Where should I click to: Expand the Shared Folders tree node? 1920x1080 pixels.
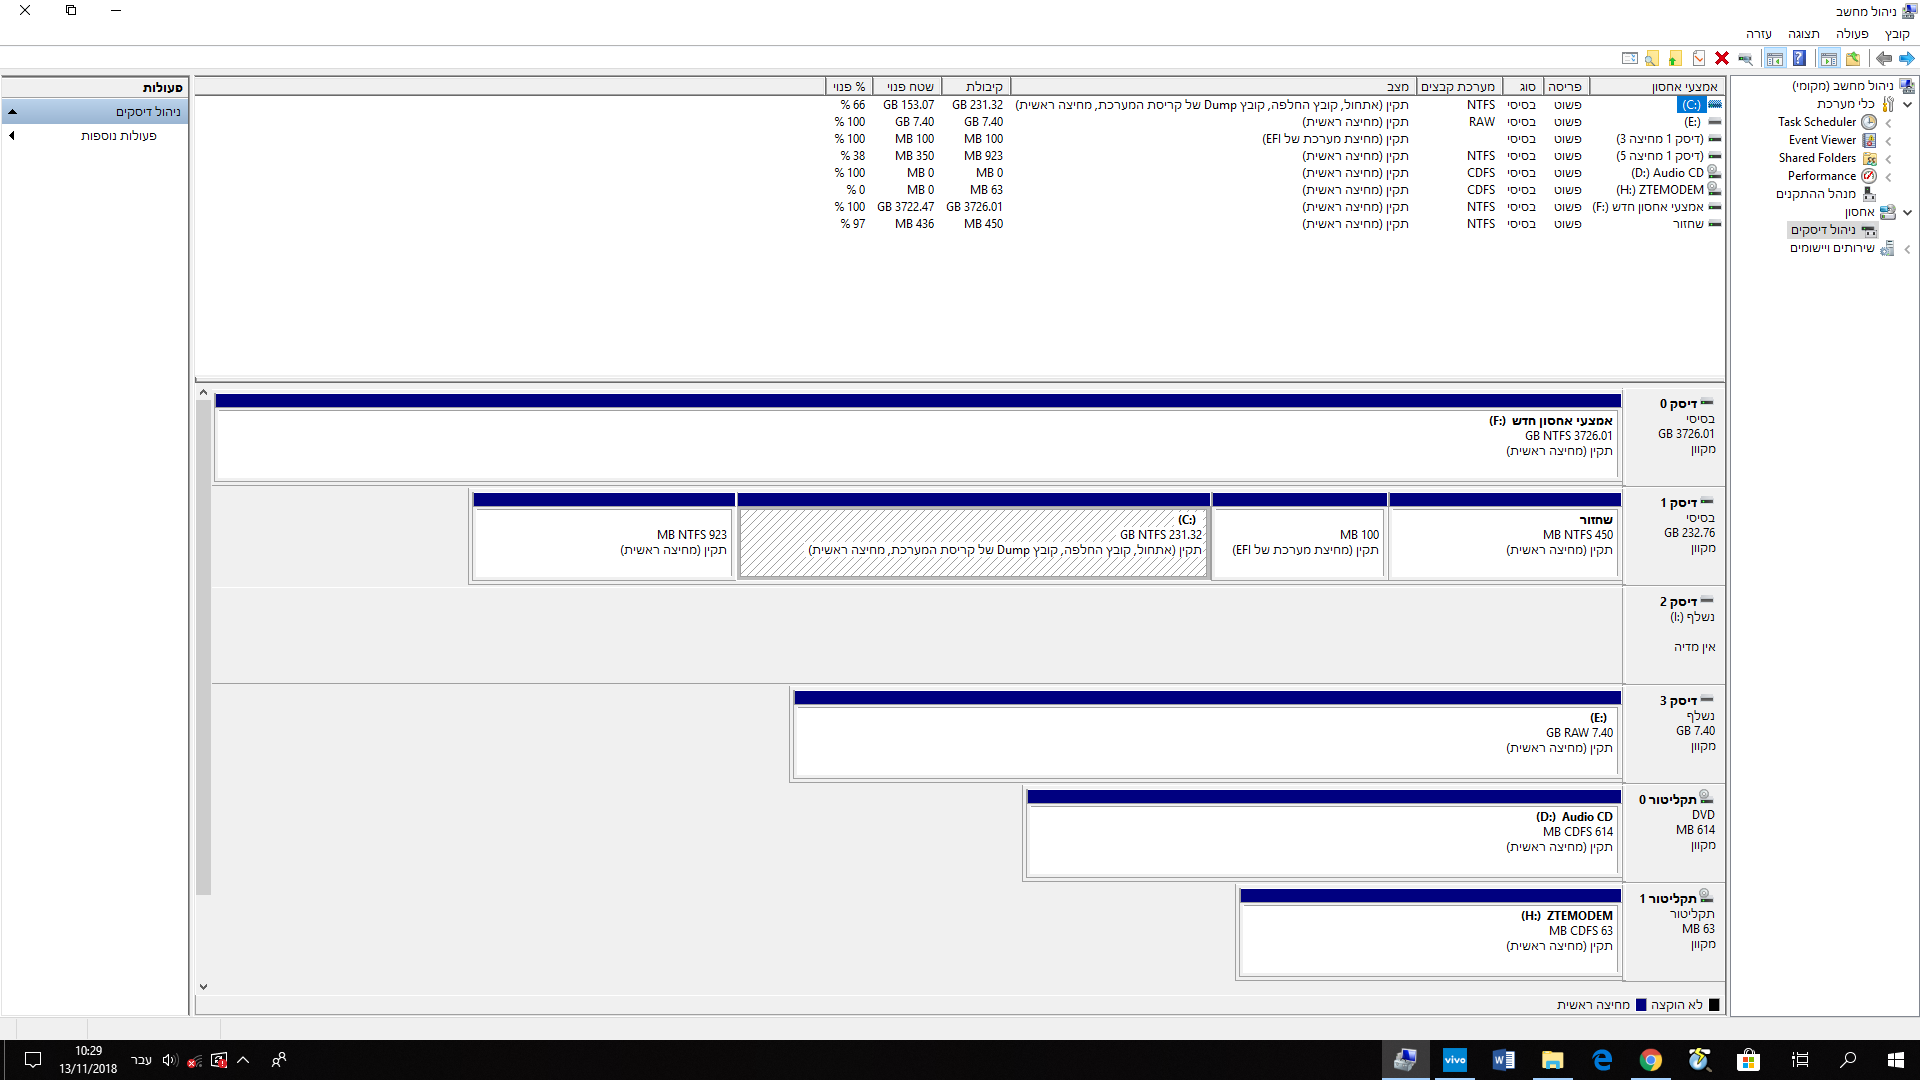click(1888, 159)
